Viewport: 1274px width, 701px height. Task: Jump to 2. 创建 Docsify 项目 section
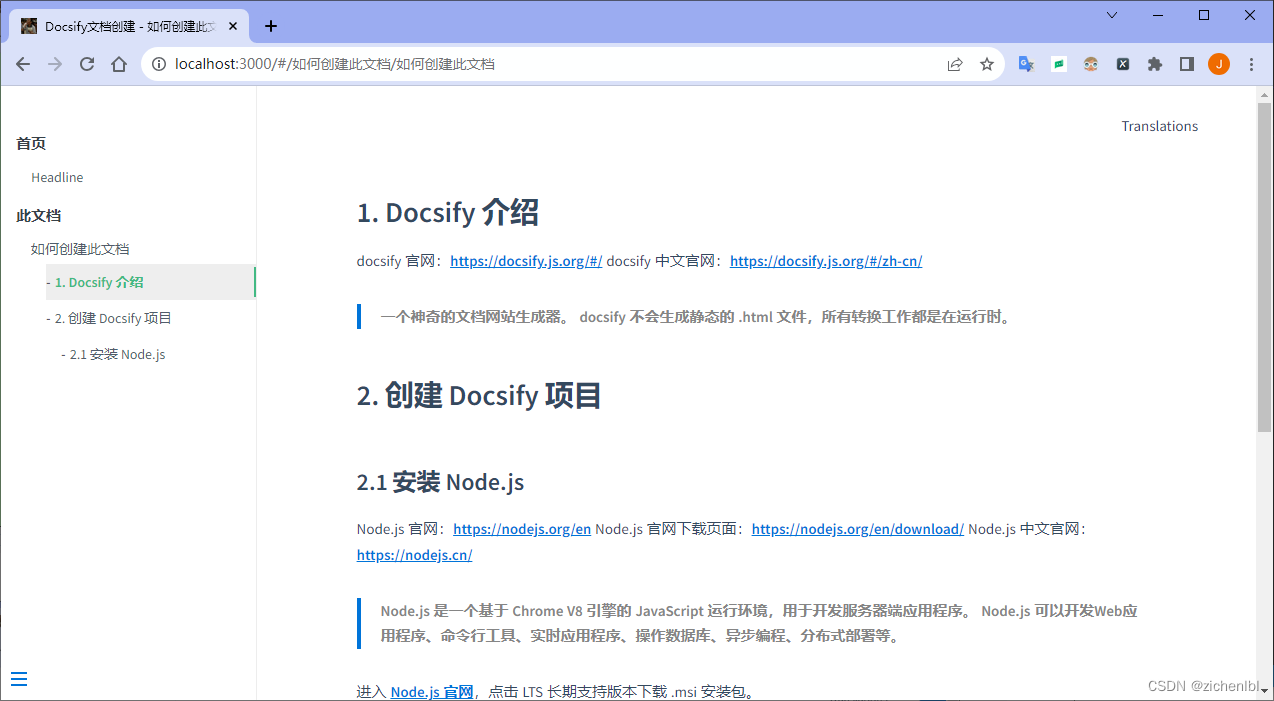(113, 318)
